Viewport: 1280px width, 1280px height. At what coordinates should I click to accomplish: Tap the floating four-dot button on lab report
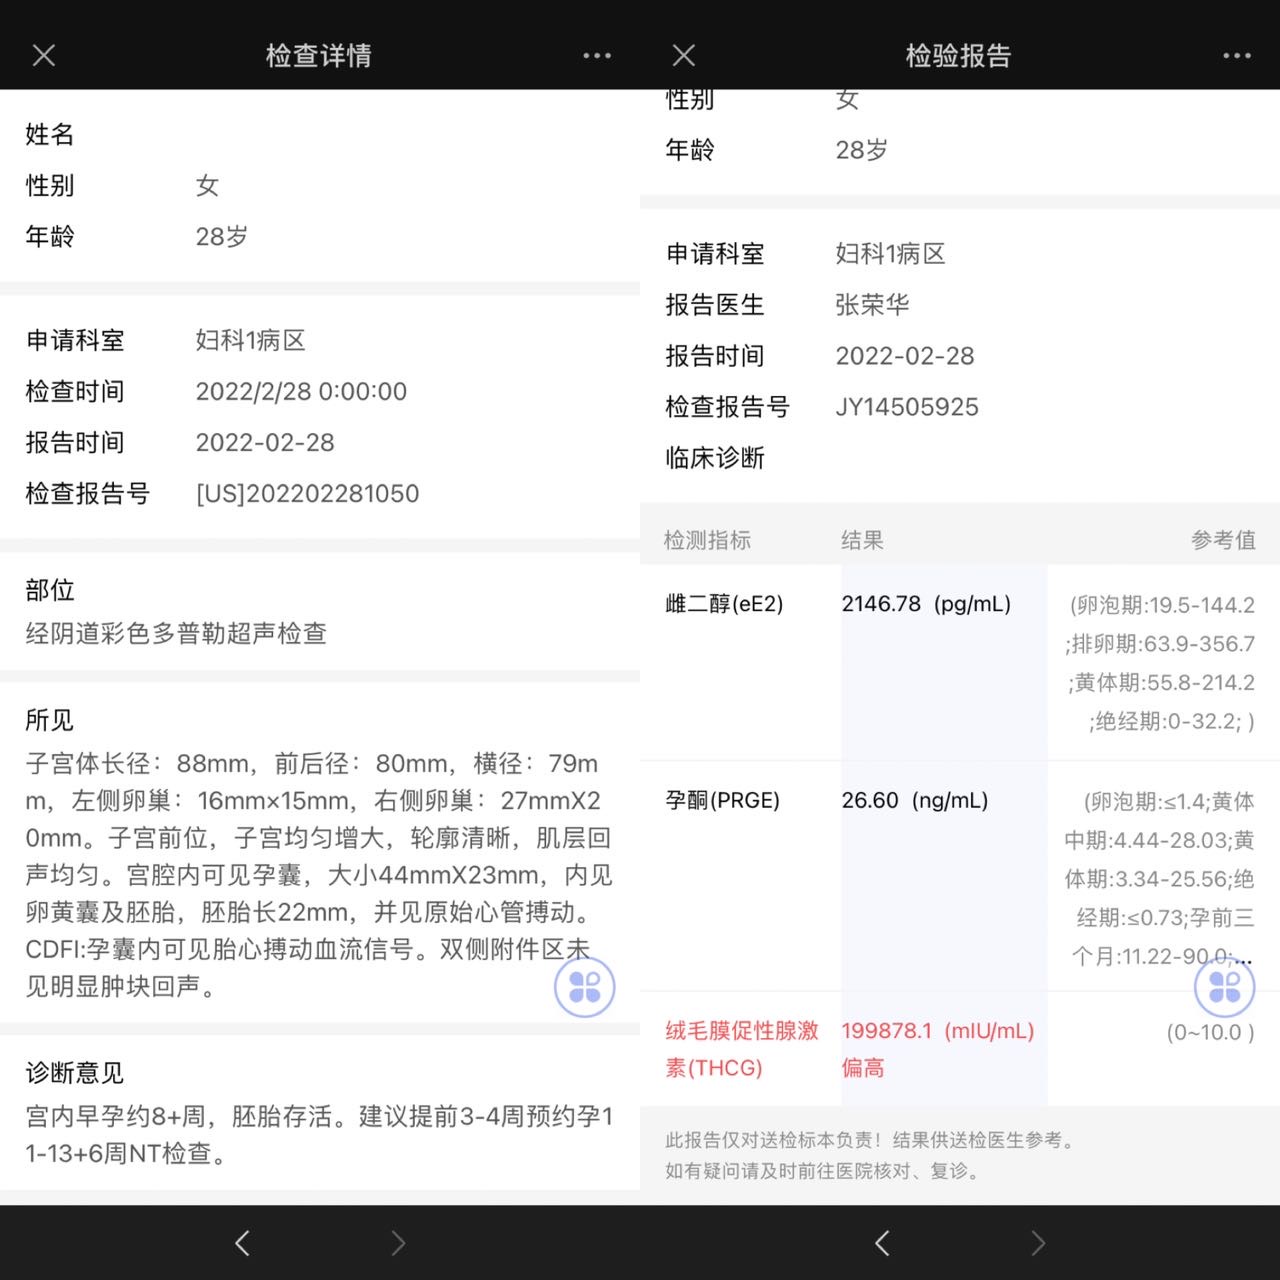(x=1225, y=987)
